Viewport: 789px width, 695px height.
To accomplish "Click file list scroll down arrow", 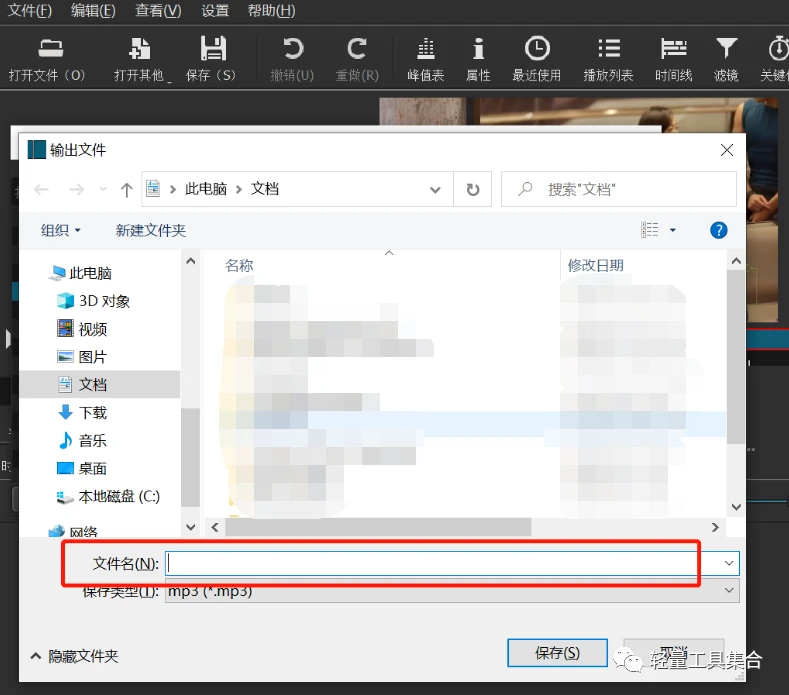I will tap(736, 507).
